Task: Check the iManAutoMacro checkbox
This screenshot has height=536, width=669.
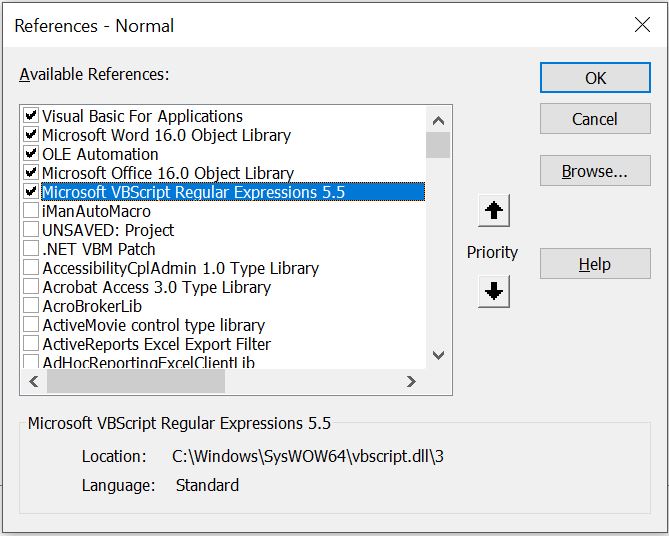Action: coord(31,210)
